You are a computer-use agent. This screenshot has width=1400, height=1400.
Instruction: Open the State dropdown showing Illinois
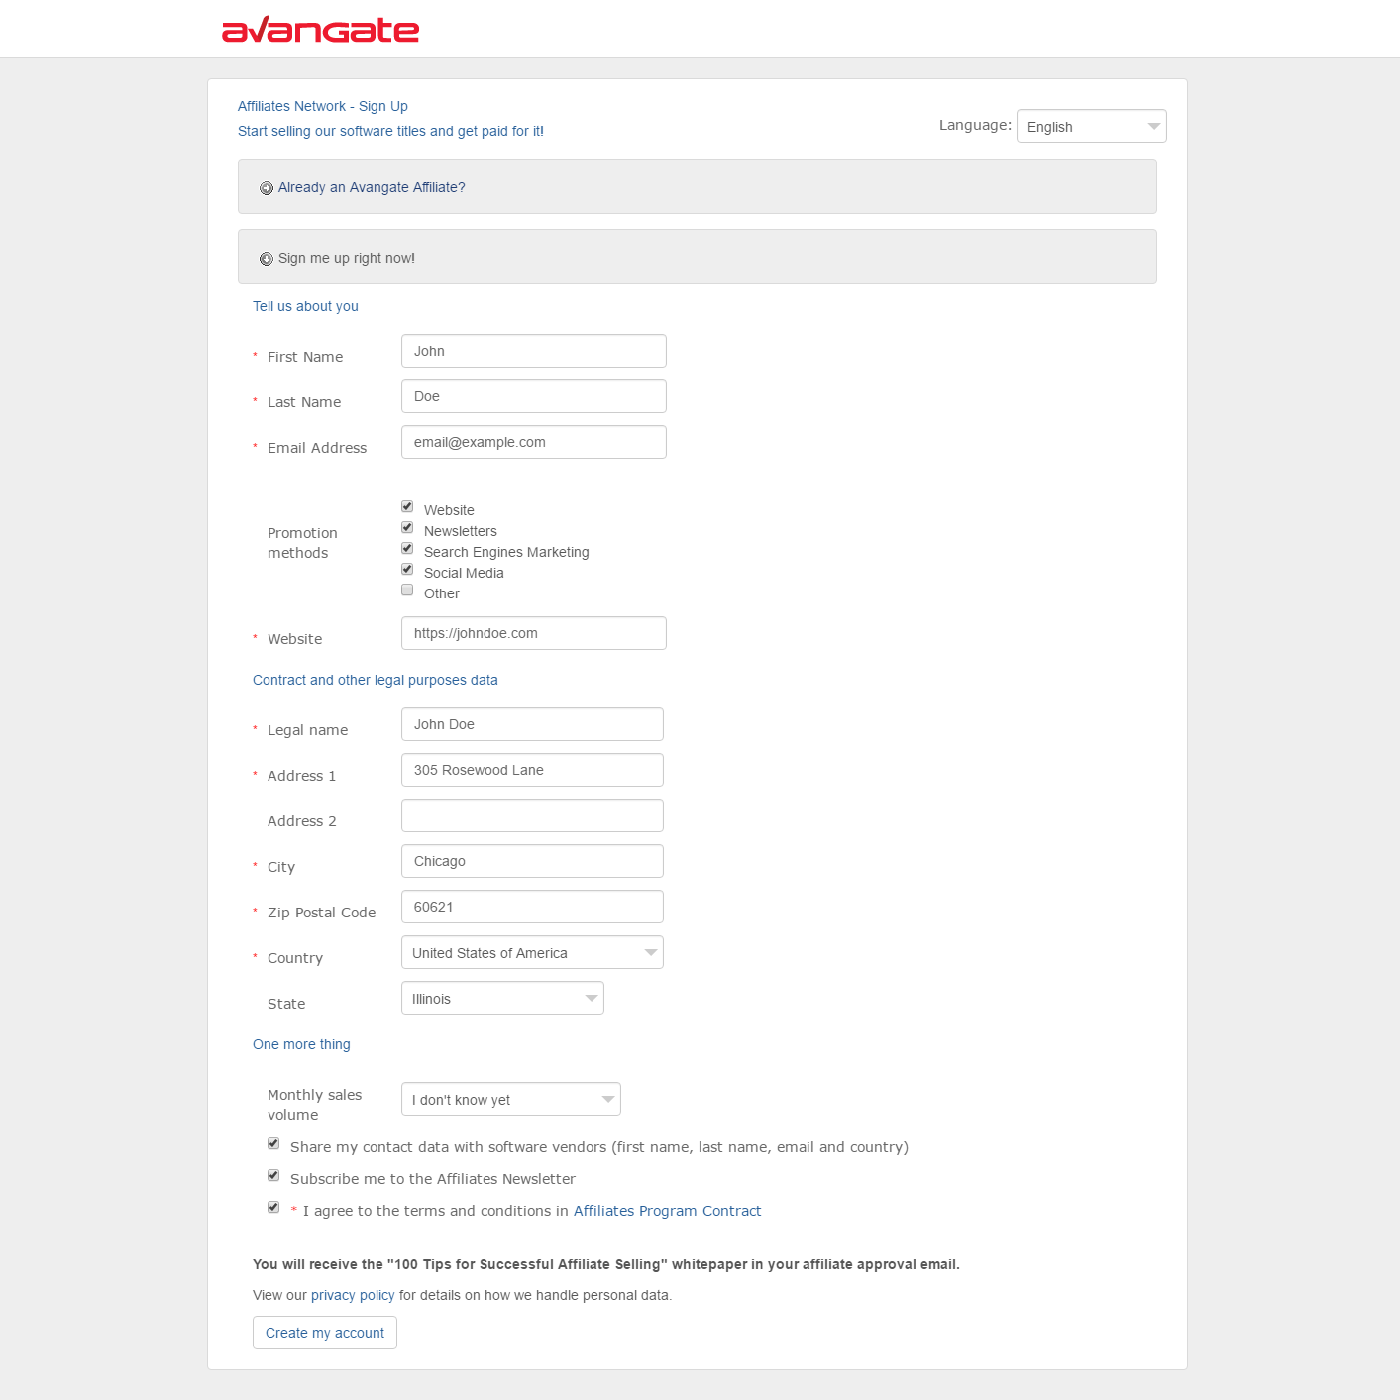point(502,998)
